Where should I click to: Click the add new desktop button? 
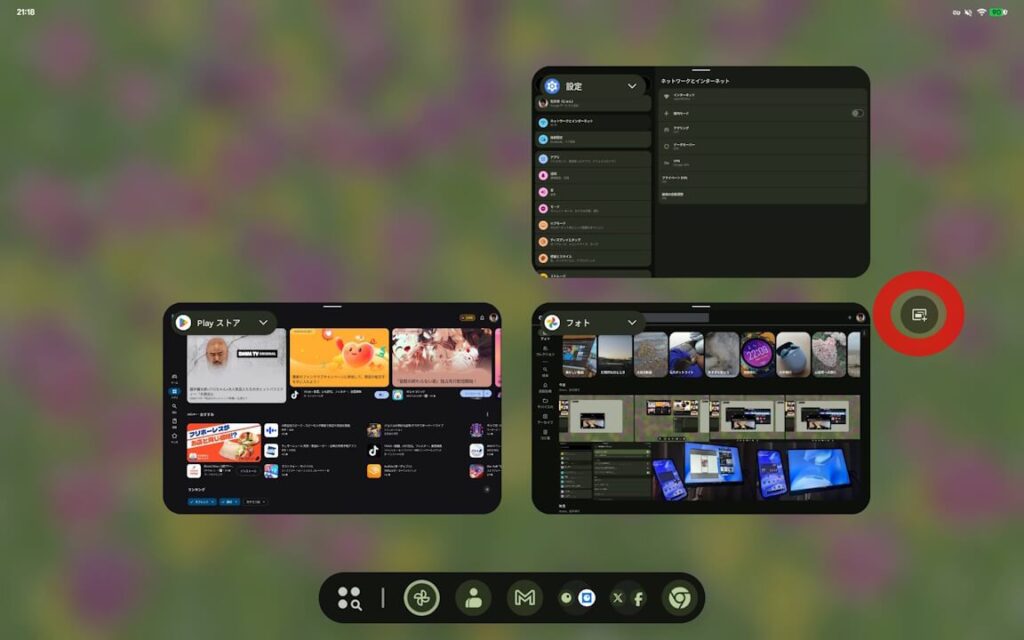pyautogui.click(x=918, y=313)
